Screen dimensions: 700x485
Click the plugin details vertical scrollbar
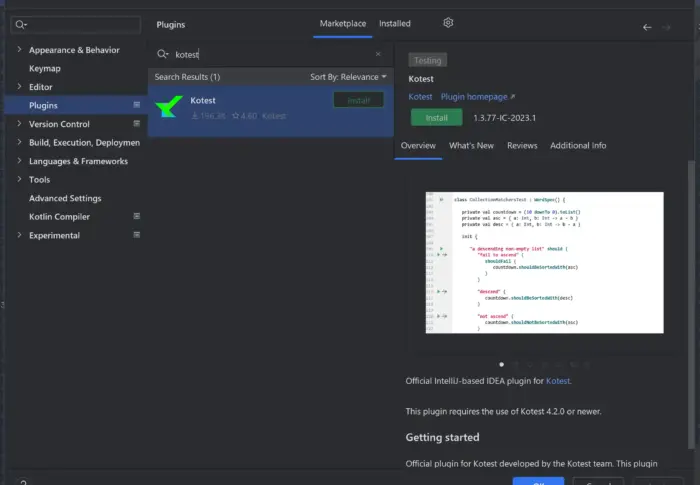691,304
